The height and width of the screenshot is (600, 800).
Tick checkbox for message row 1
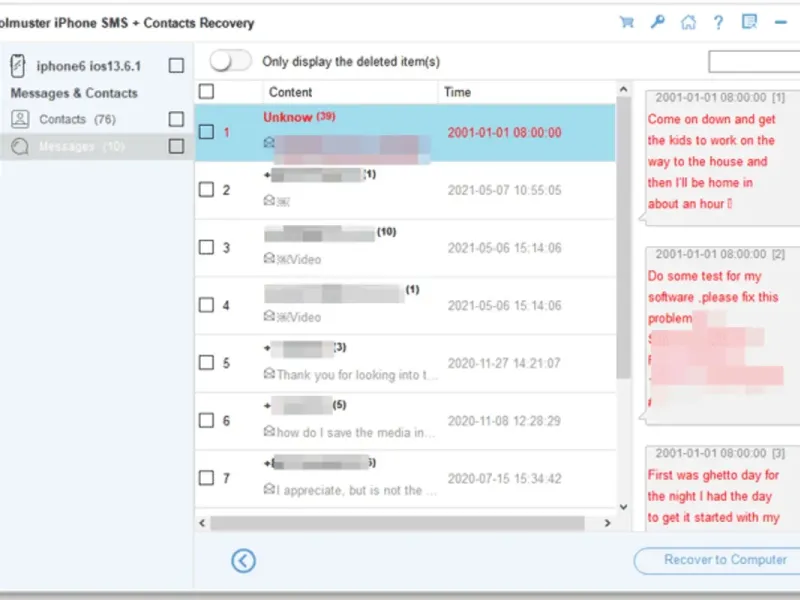point(206,132)
